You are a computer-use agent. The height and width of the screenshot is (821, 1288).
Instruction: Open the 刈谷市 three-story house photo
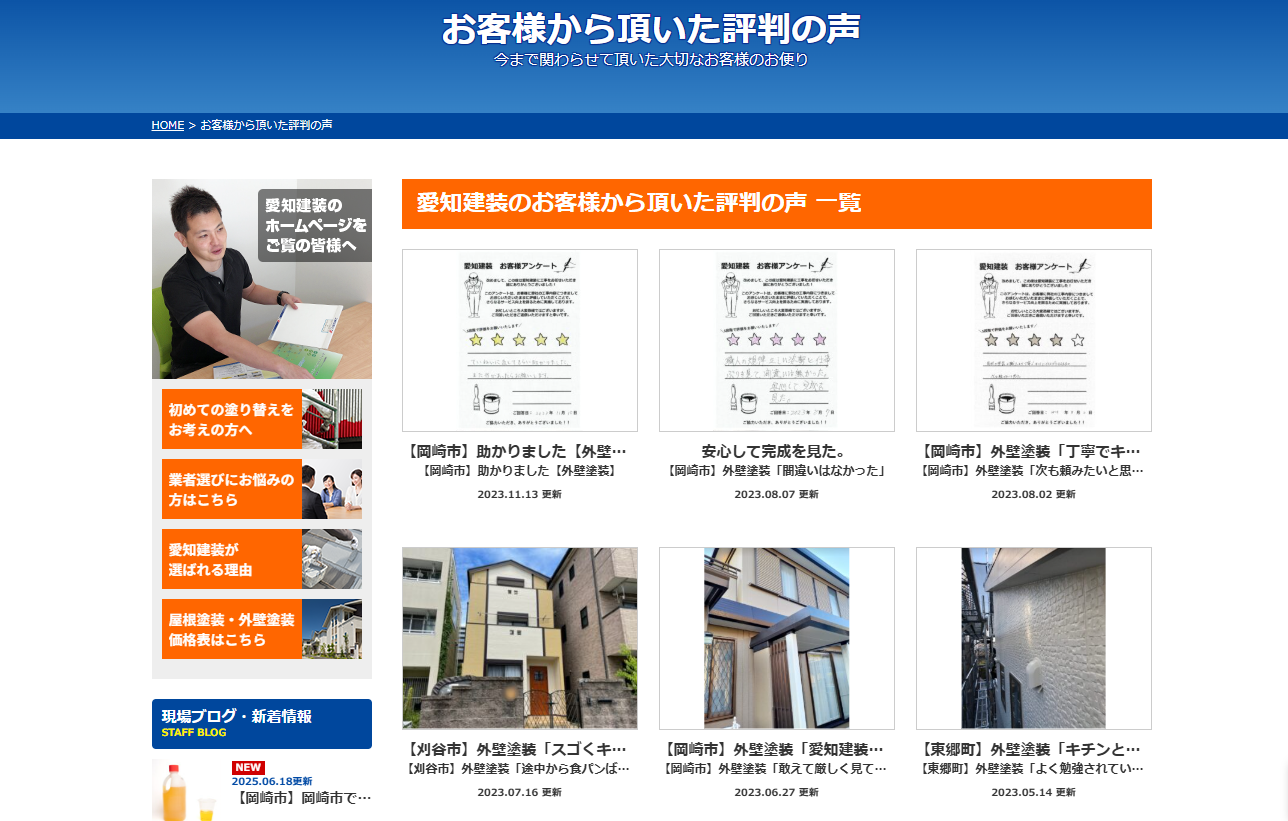click(520, 638)
